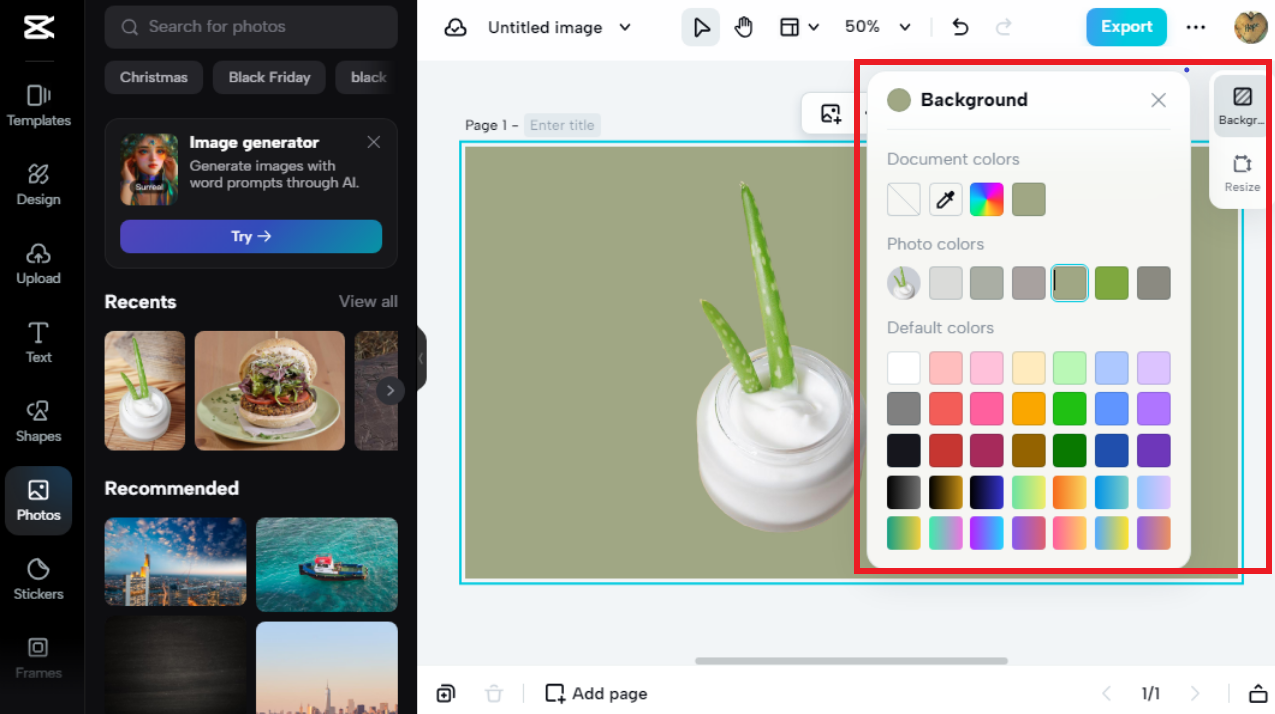Click the horizontal canvas scrollbar
The width and height of the screenshot is (1275, 714).
[x=851, y=661]
